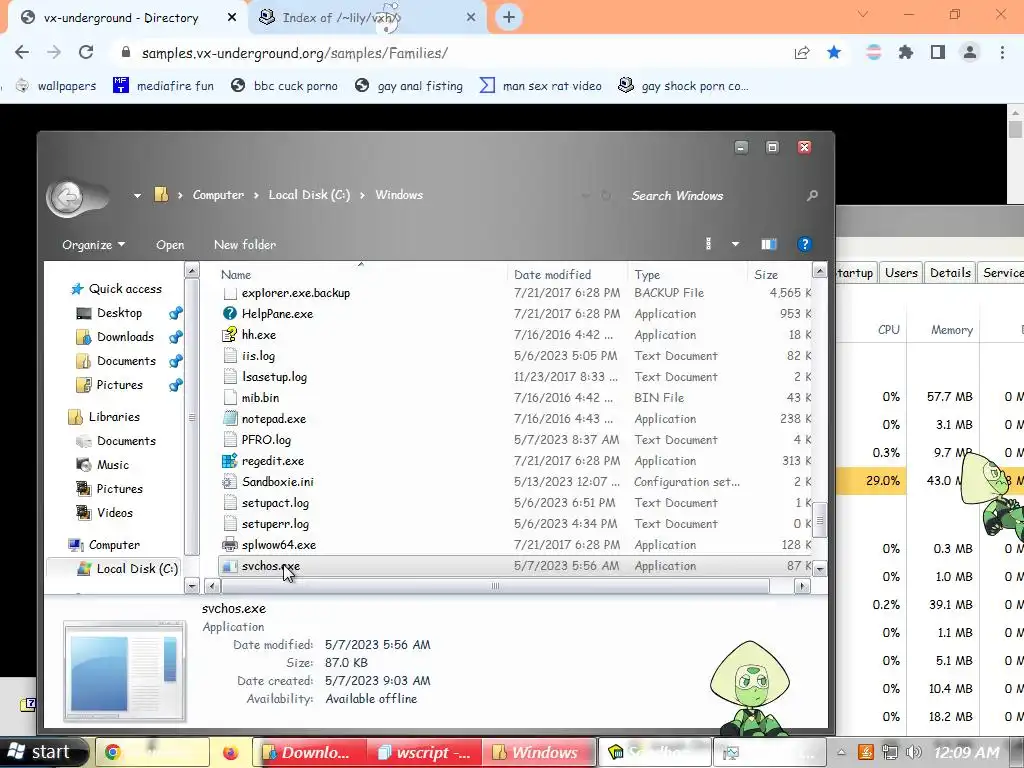Switch to the Index of /~lily tab
Viewport: 1024px width, 768px height.
coord(366,18)
